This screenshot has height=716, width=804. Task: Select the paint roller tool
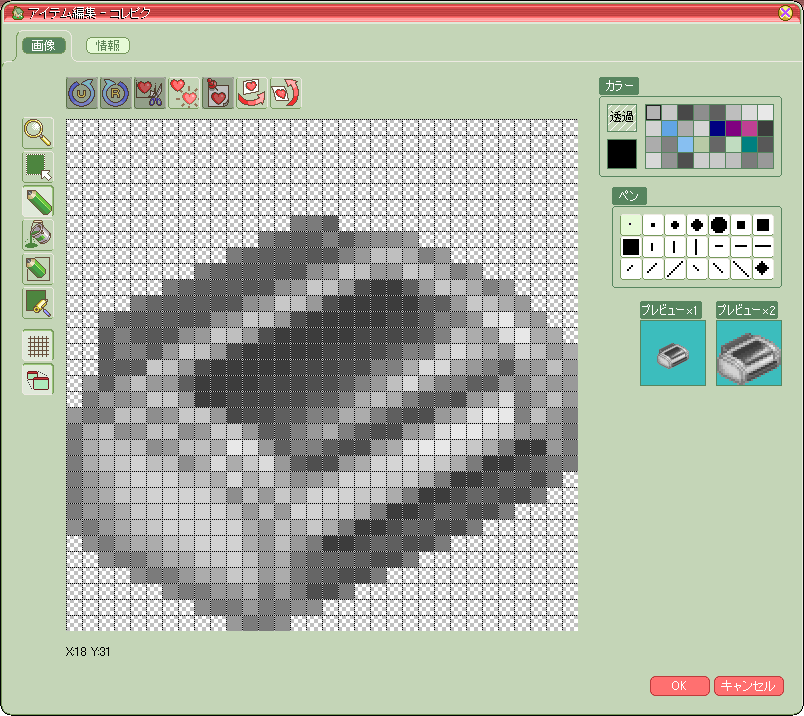pyautogui.click(x=38, y=303)
